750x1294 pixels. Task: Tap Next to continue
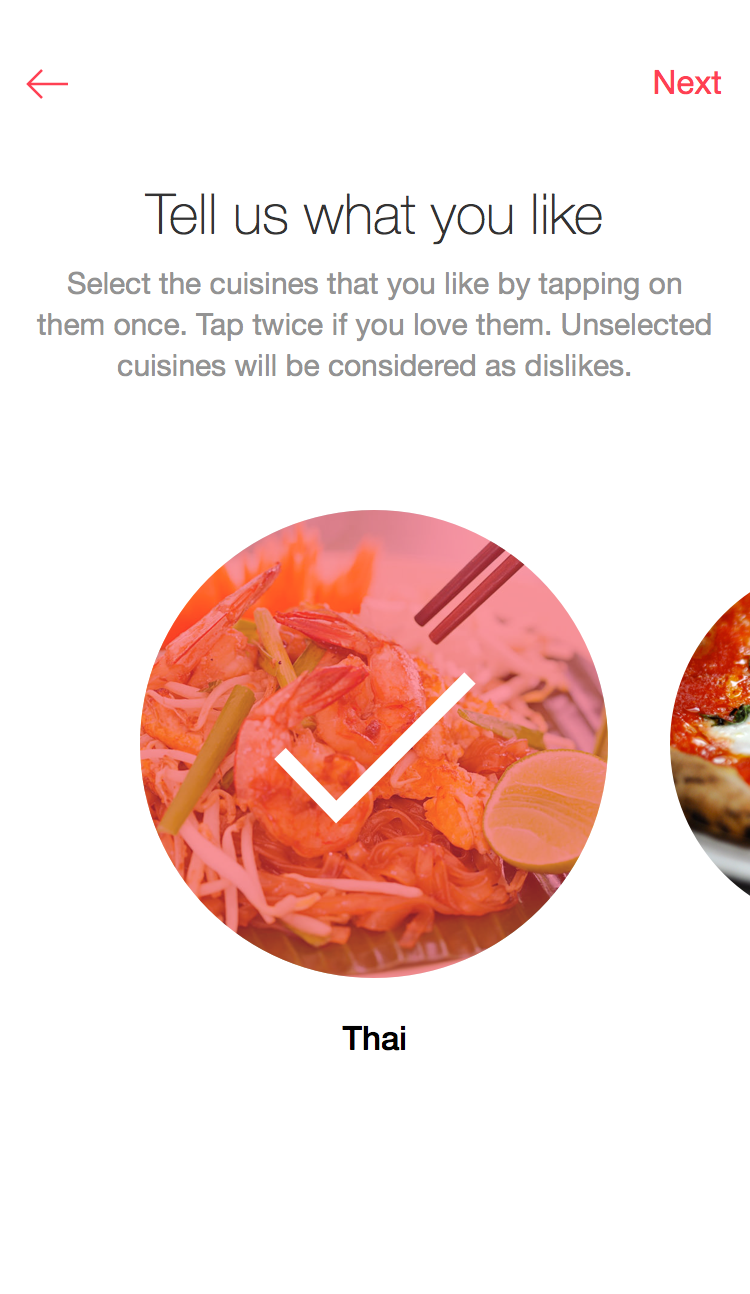pyautogui.click(x=687, y=83)
